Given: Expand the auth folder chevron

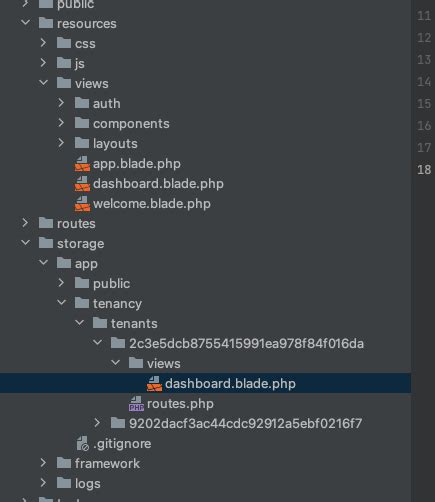Looking at the screenshot, I should point(61,103).
